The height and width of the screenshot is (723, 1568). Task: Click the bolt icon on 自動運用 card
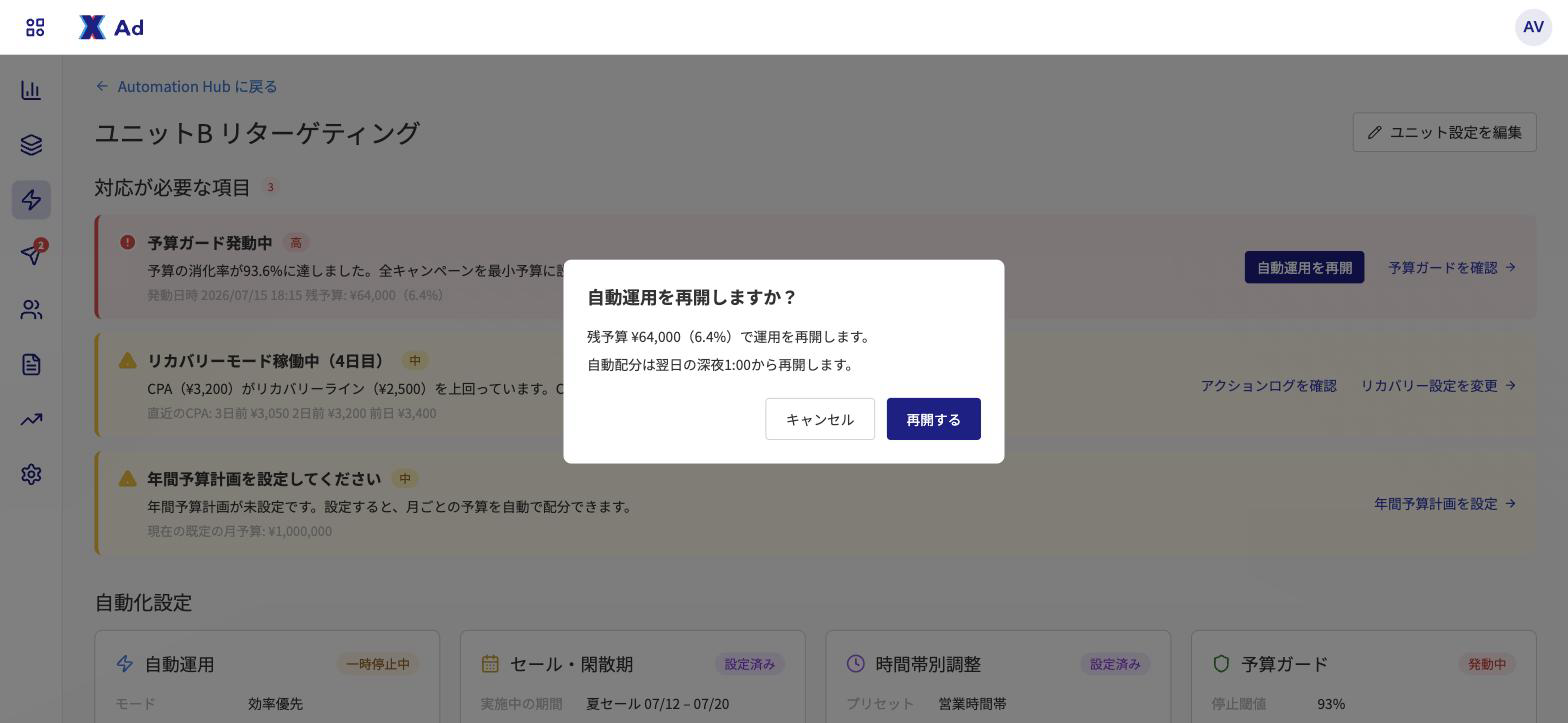coord(125,663)
